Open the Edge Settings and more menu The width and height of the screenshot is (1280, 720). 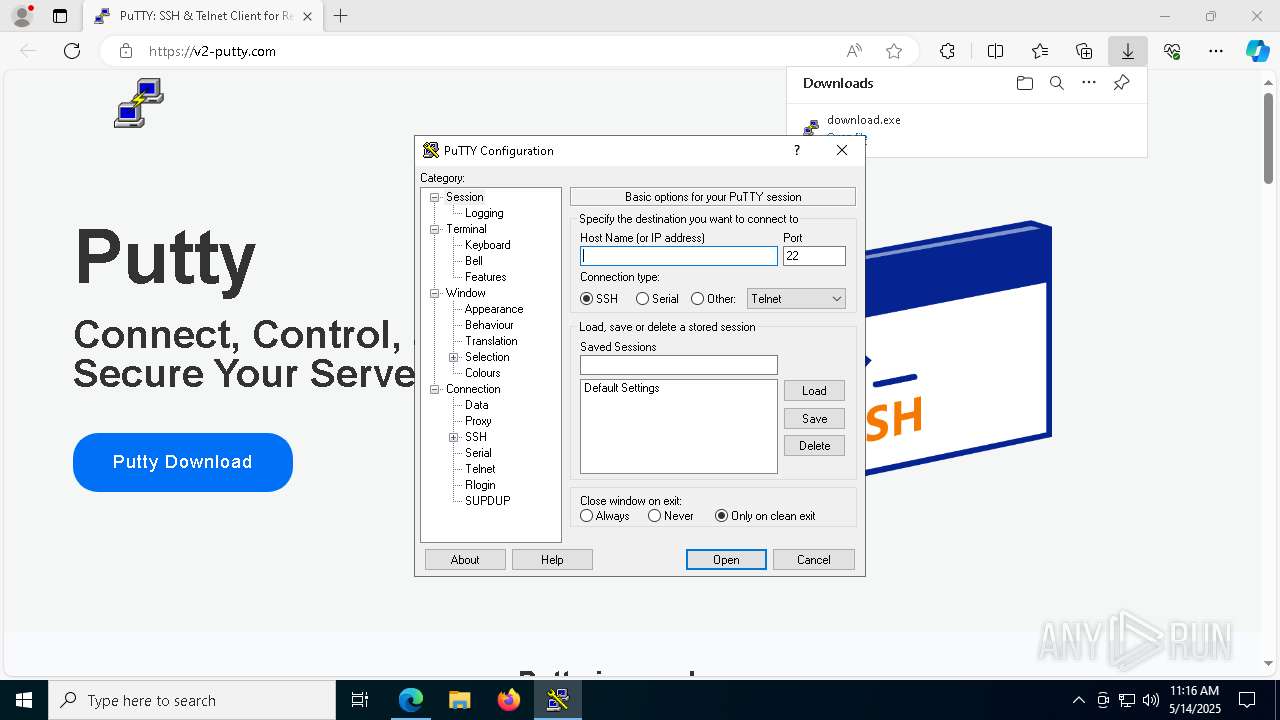(x=1216, y=51)
